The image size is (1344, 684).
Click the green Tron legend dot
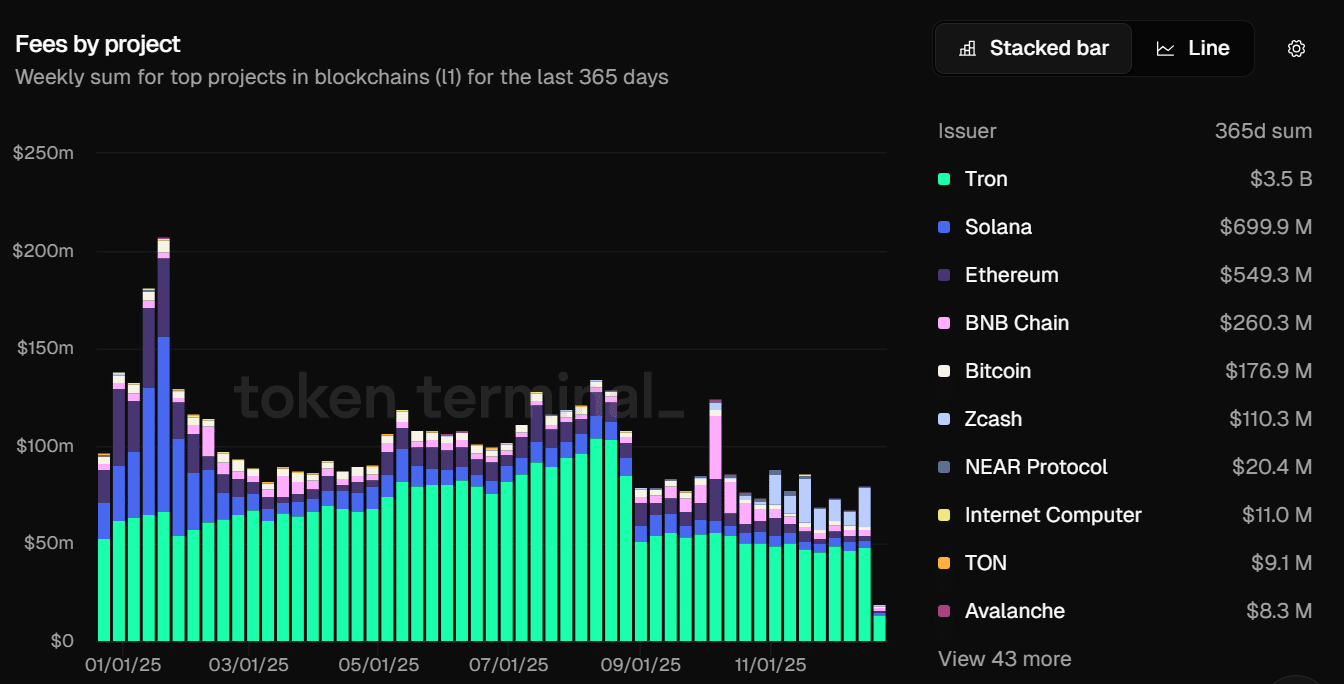944,179
